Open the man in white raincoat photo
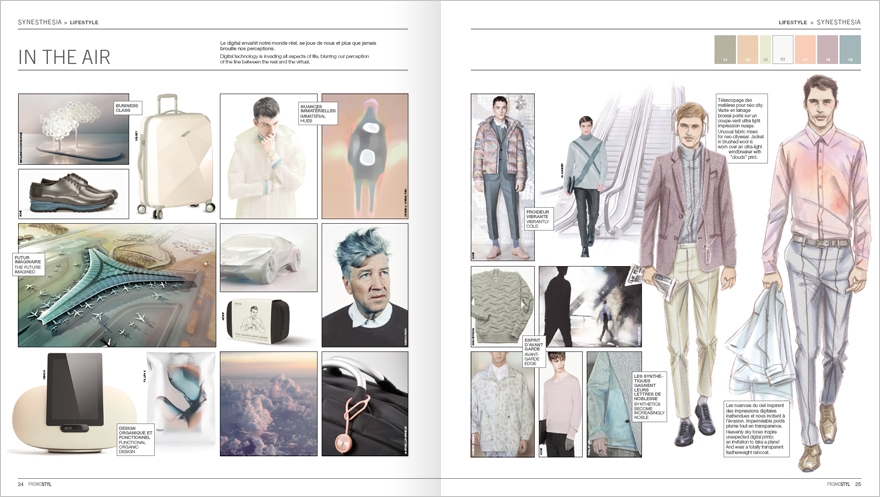Screen dimensions: 880x497 tap(268, 156)
